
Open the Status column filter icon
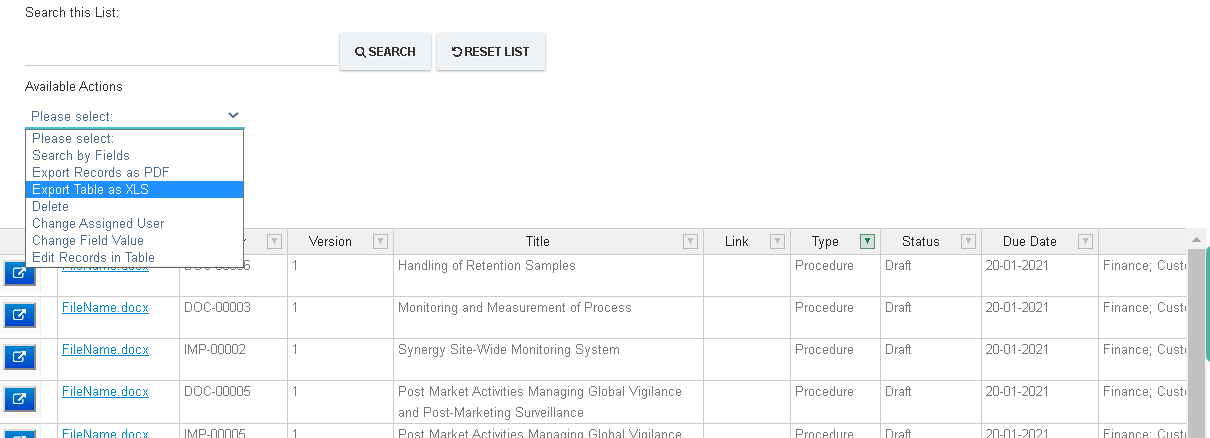pos(968,241)
